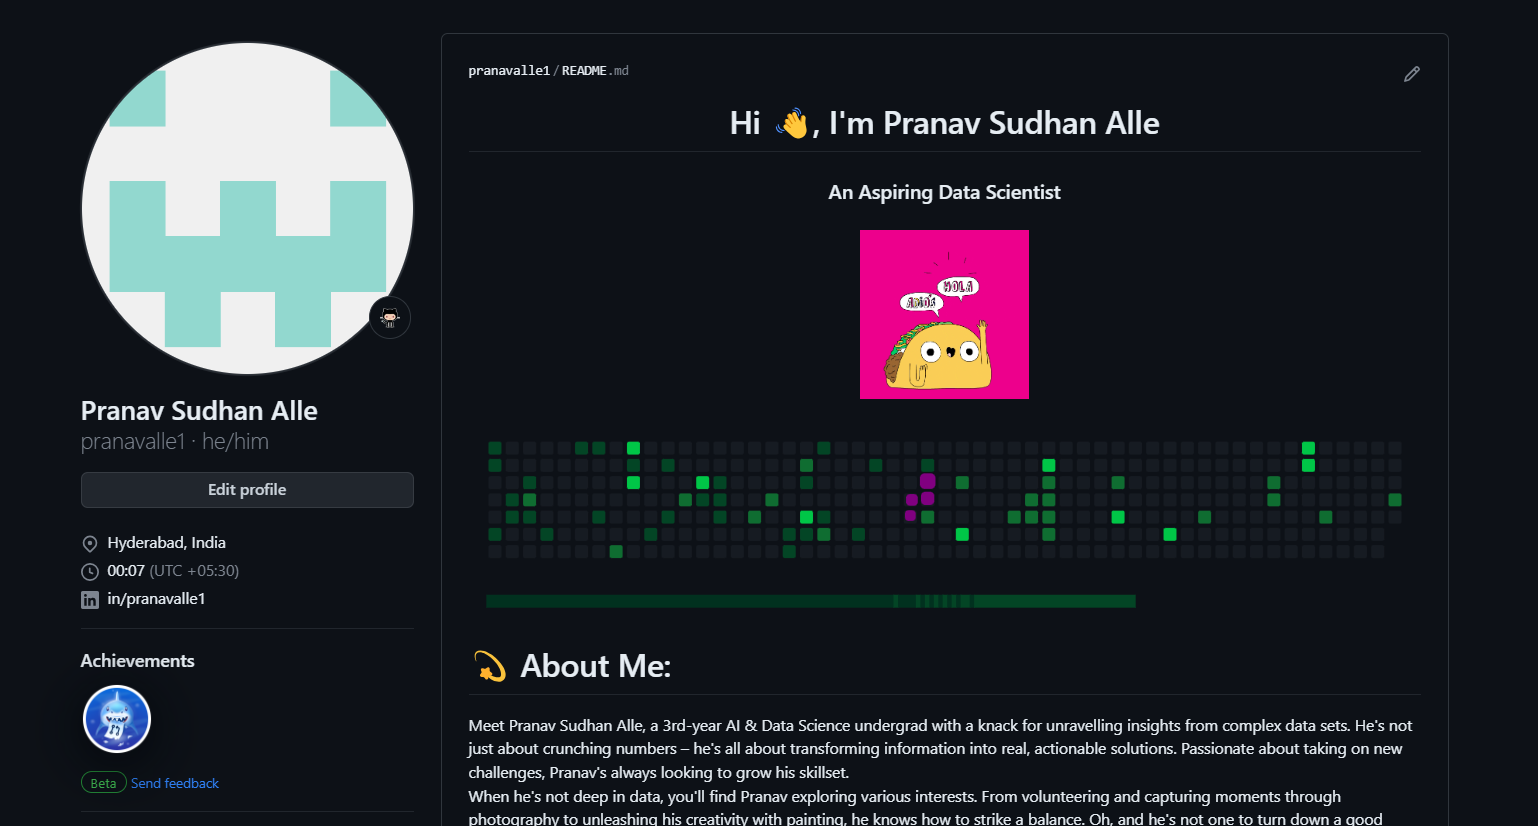The image size is (1538, 826).
Task: Open the Send feedback link
Action: (175, 783)
